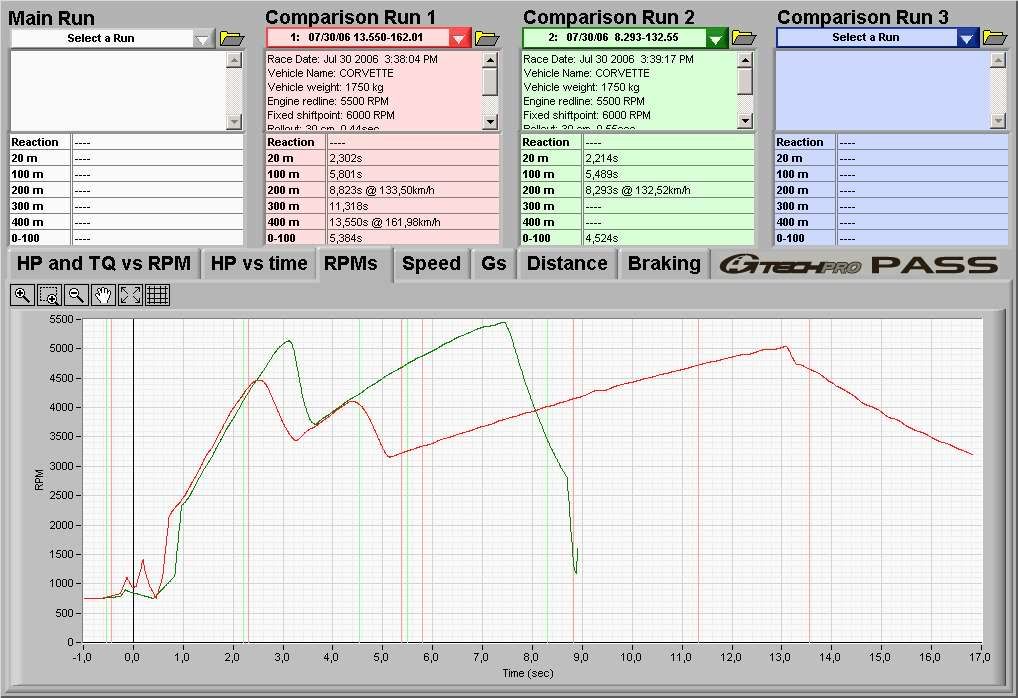The image size is (1018, 698).
Task: Activate the hand pan tool
Action: [x=102, y=295]
